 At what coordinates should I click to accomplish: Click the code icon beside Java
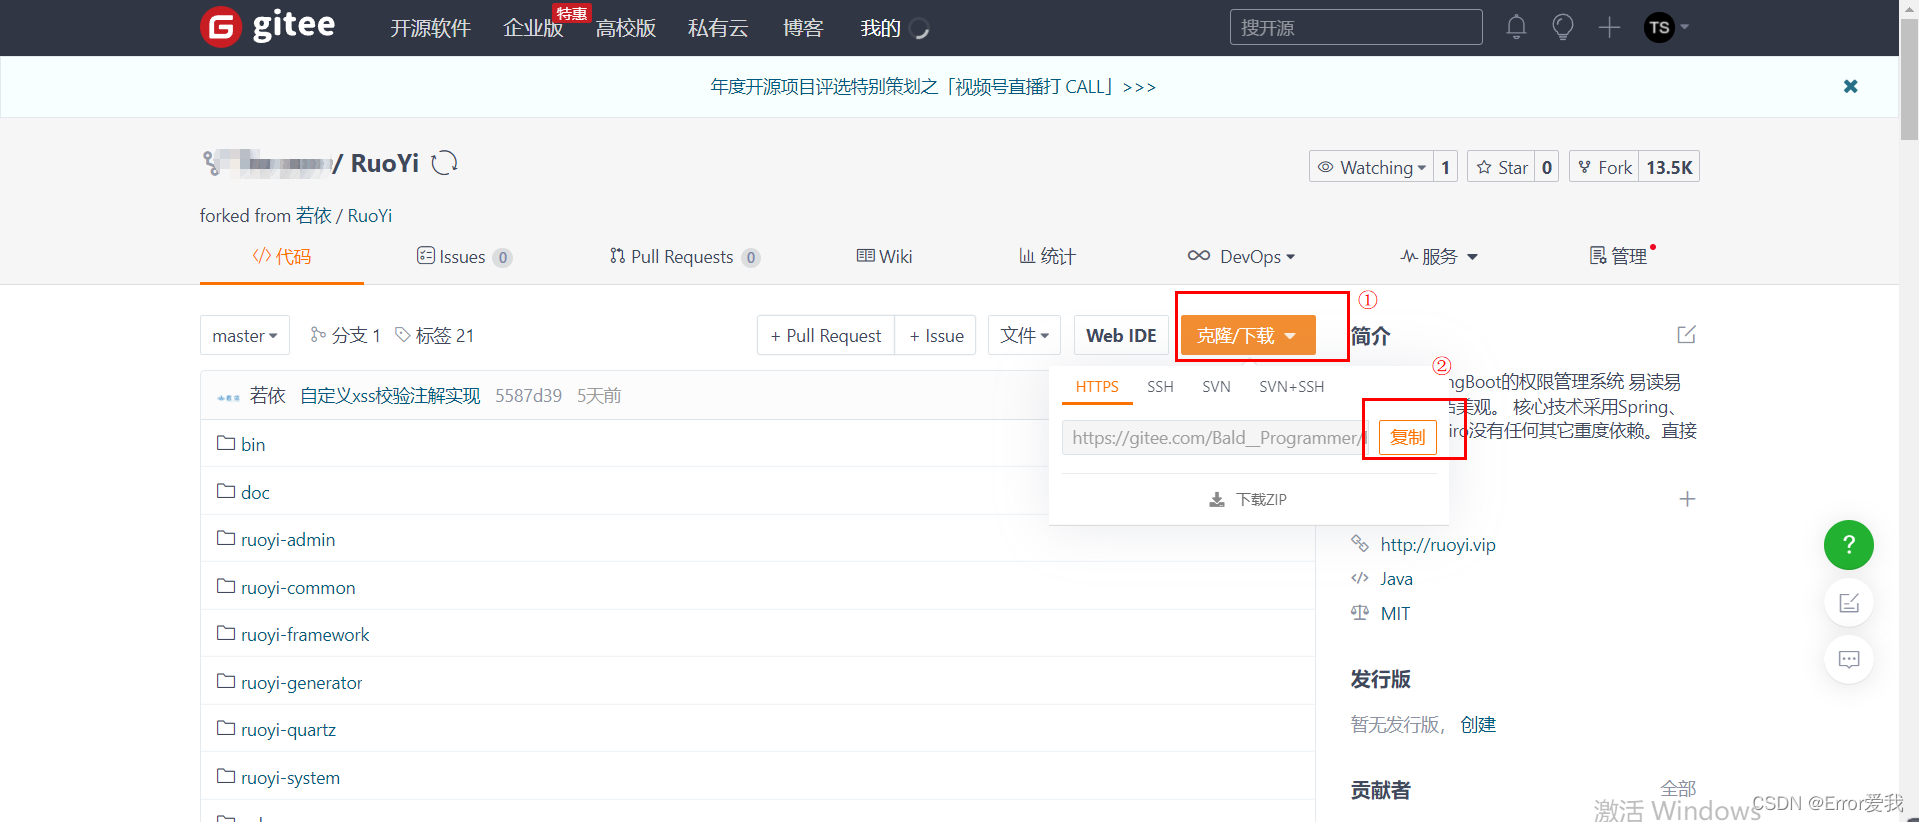click(x=1360, y=578)
